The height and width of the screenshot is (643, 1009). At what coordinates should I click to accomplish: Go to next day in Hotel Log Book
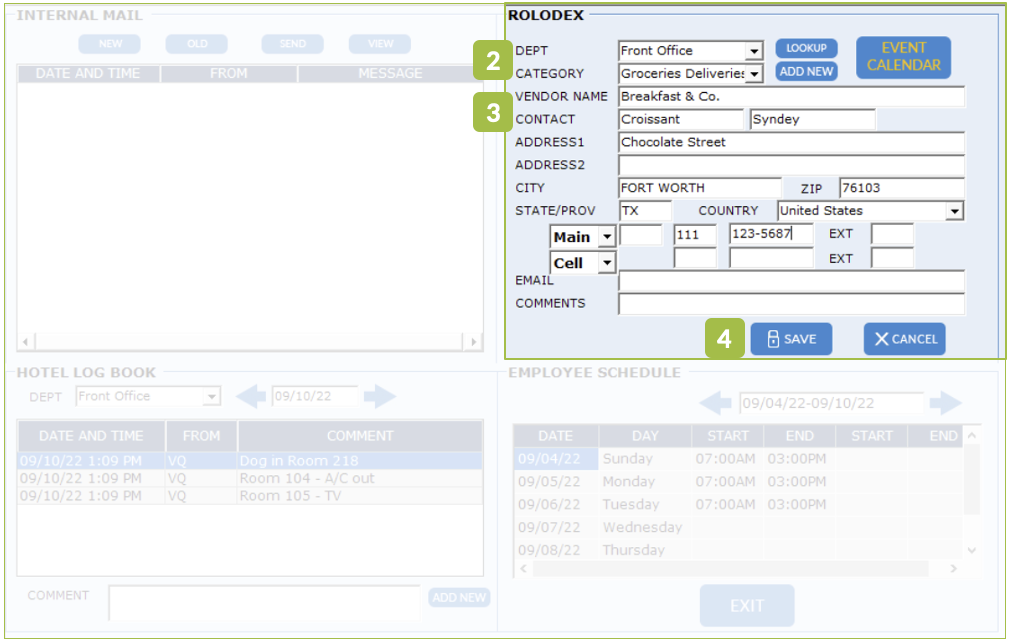click(x=379, y=397)
